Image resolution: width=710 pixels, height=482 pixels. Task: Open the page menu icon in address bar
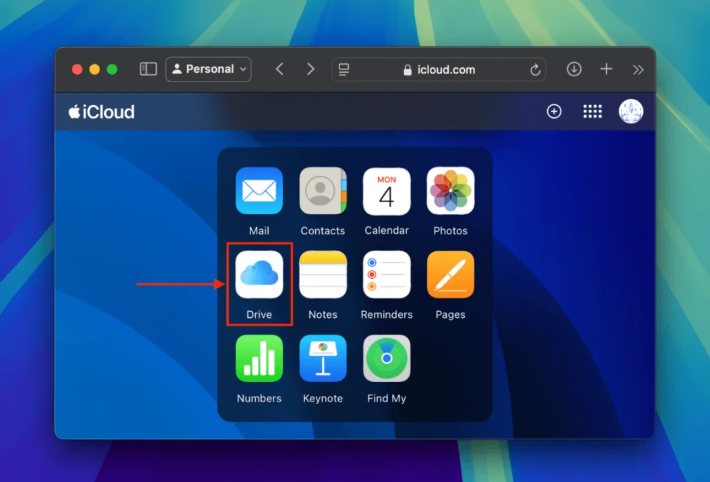(344, 70)
